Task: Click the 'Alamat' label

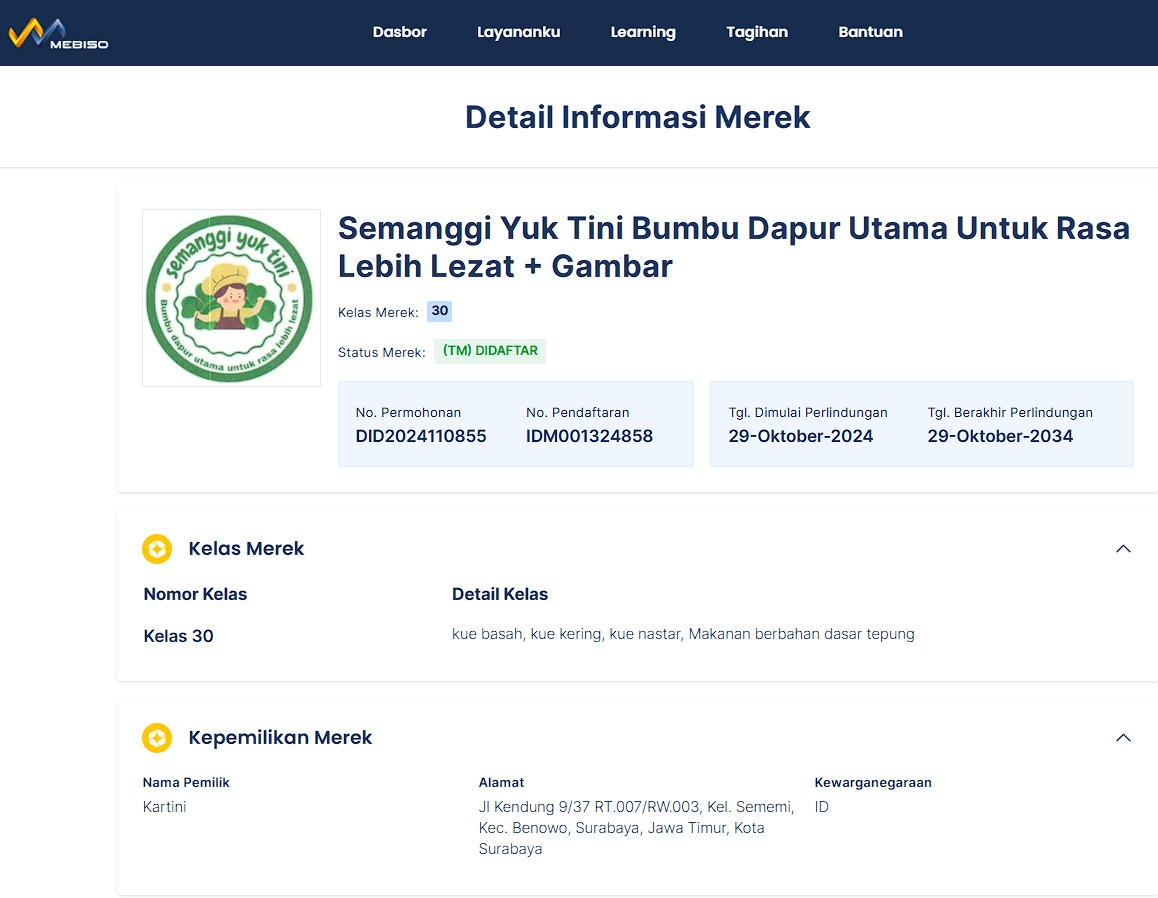Action: 501,782
